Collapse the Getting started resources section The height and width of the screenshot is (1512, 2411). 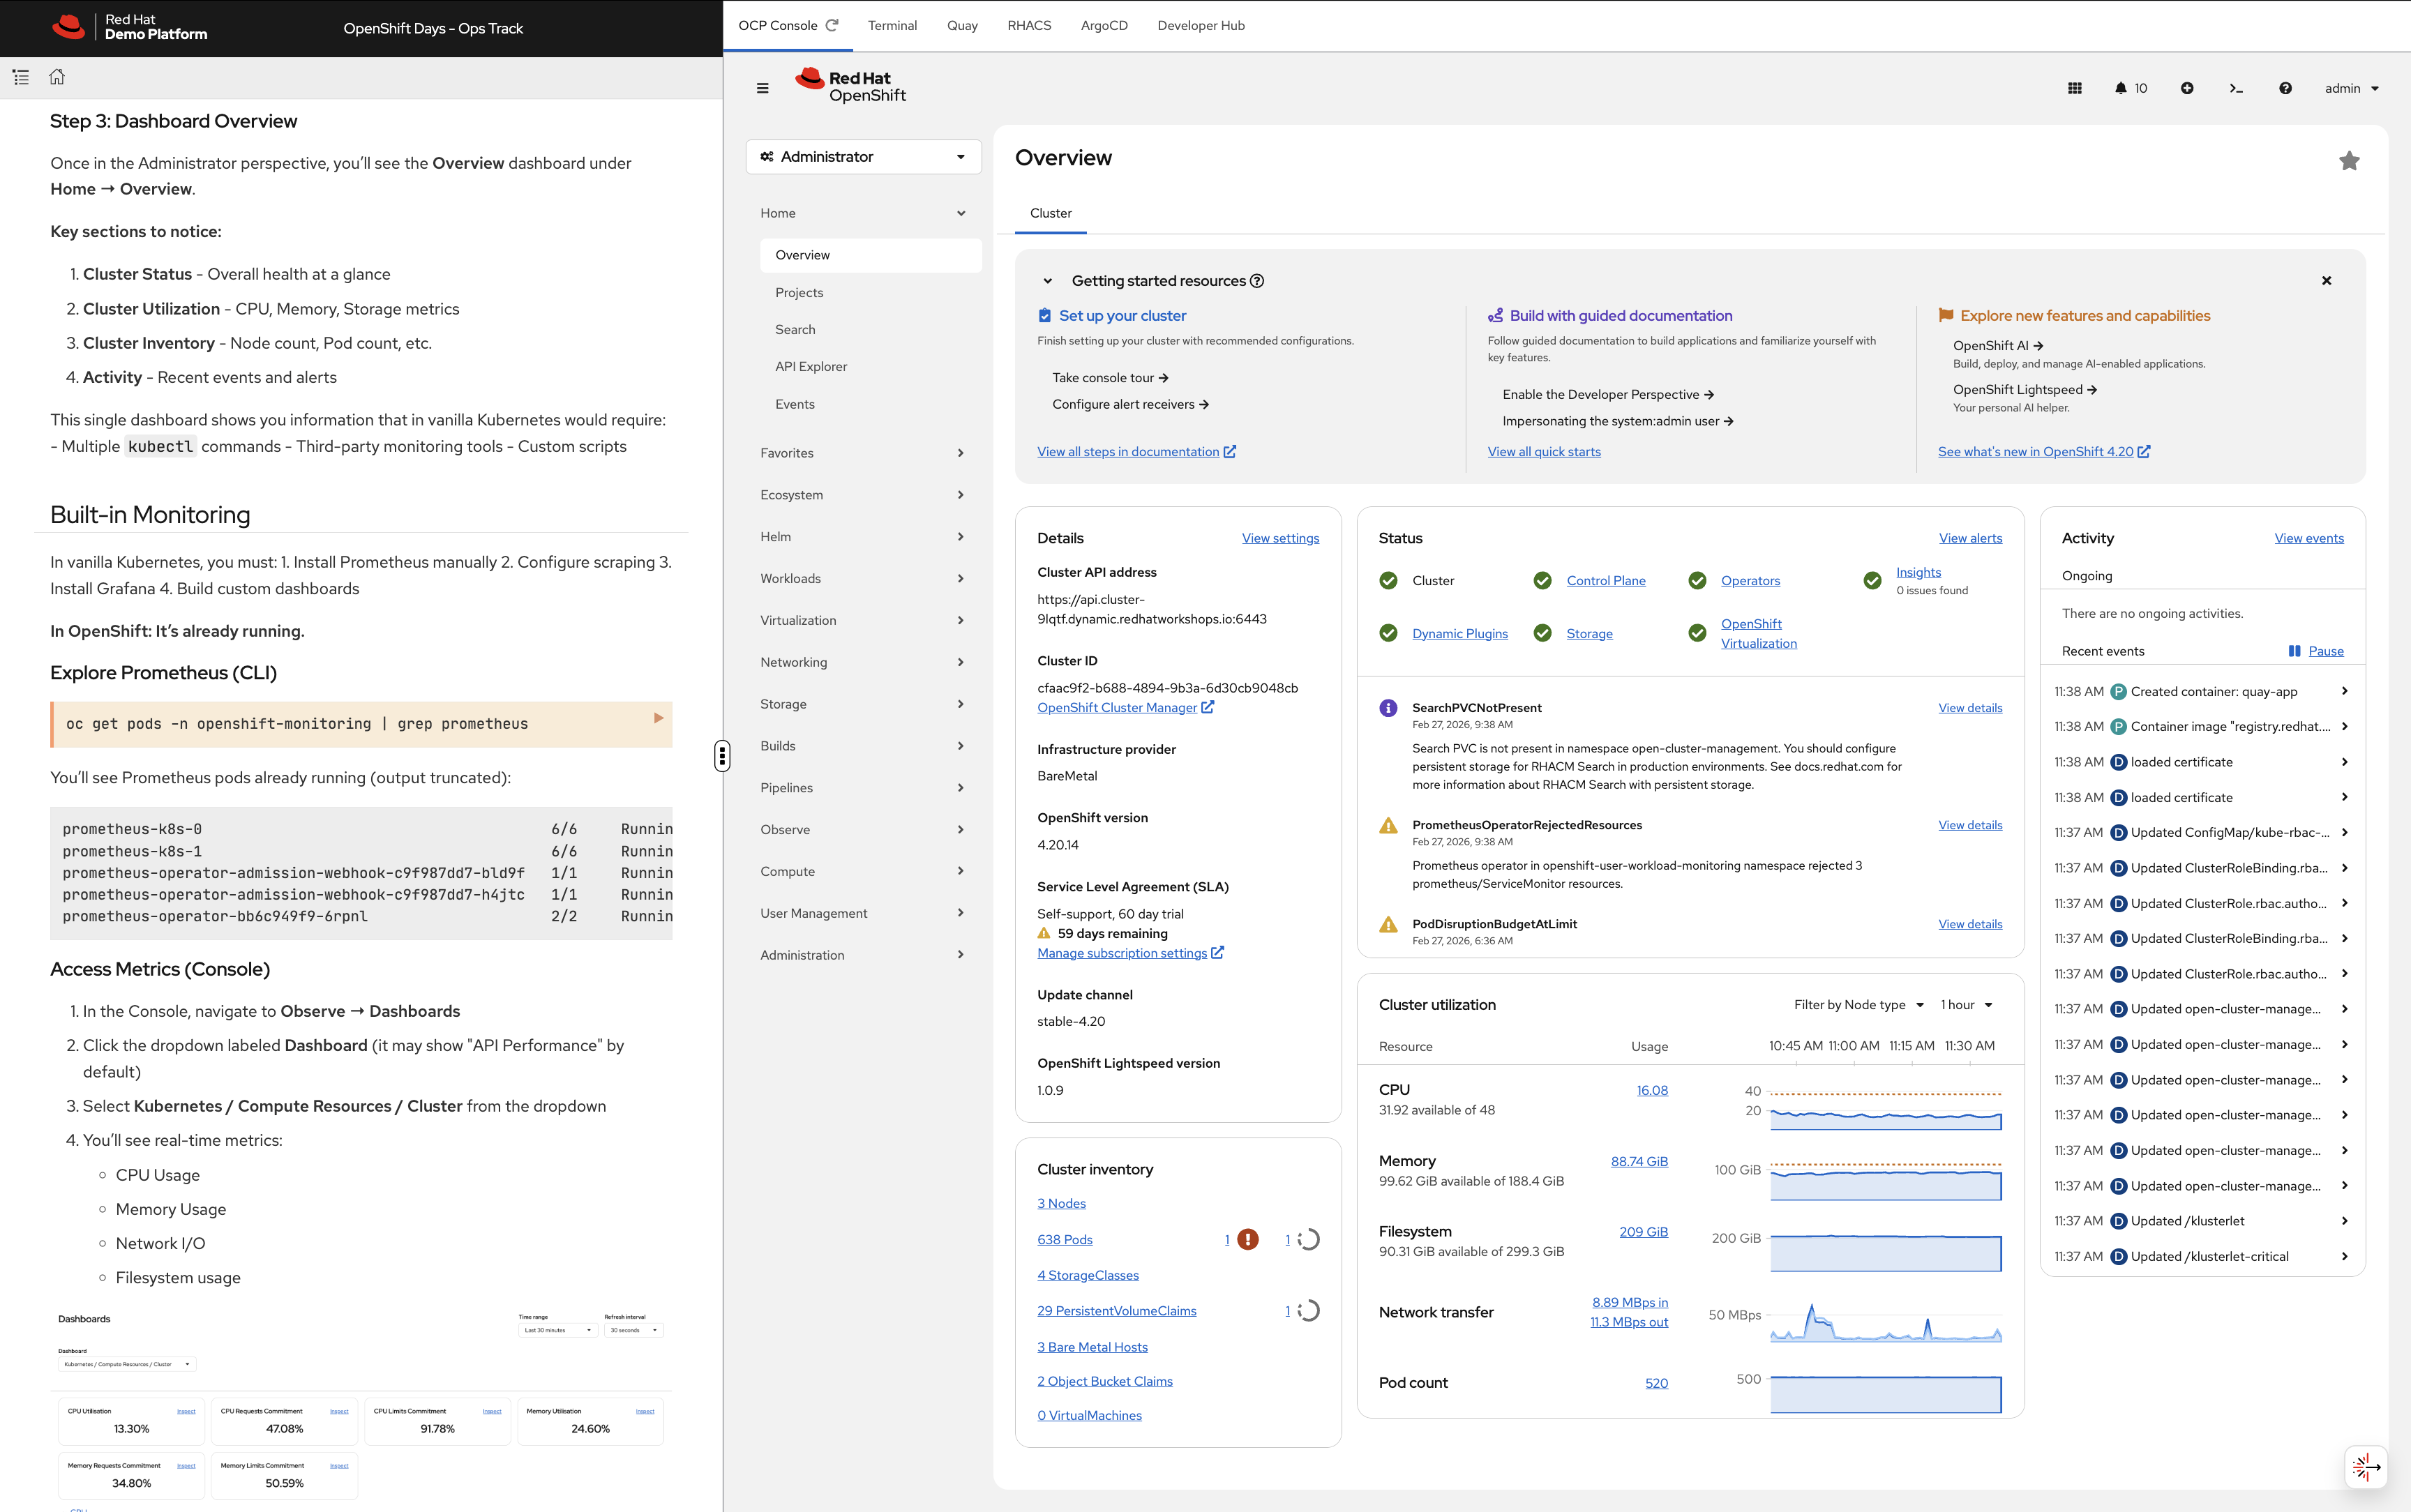pos(1047,280)
